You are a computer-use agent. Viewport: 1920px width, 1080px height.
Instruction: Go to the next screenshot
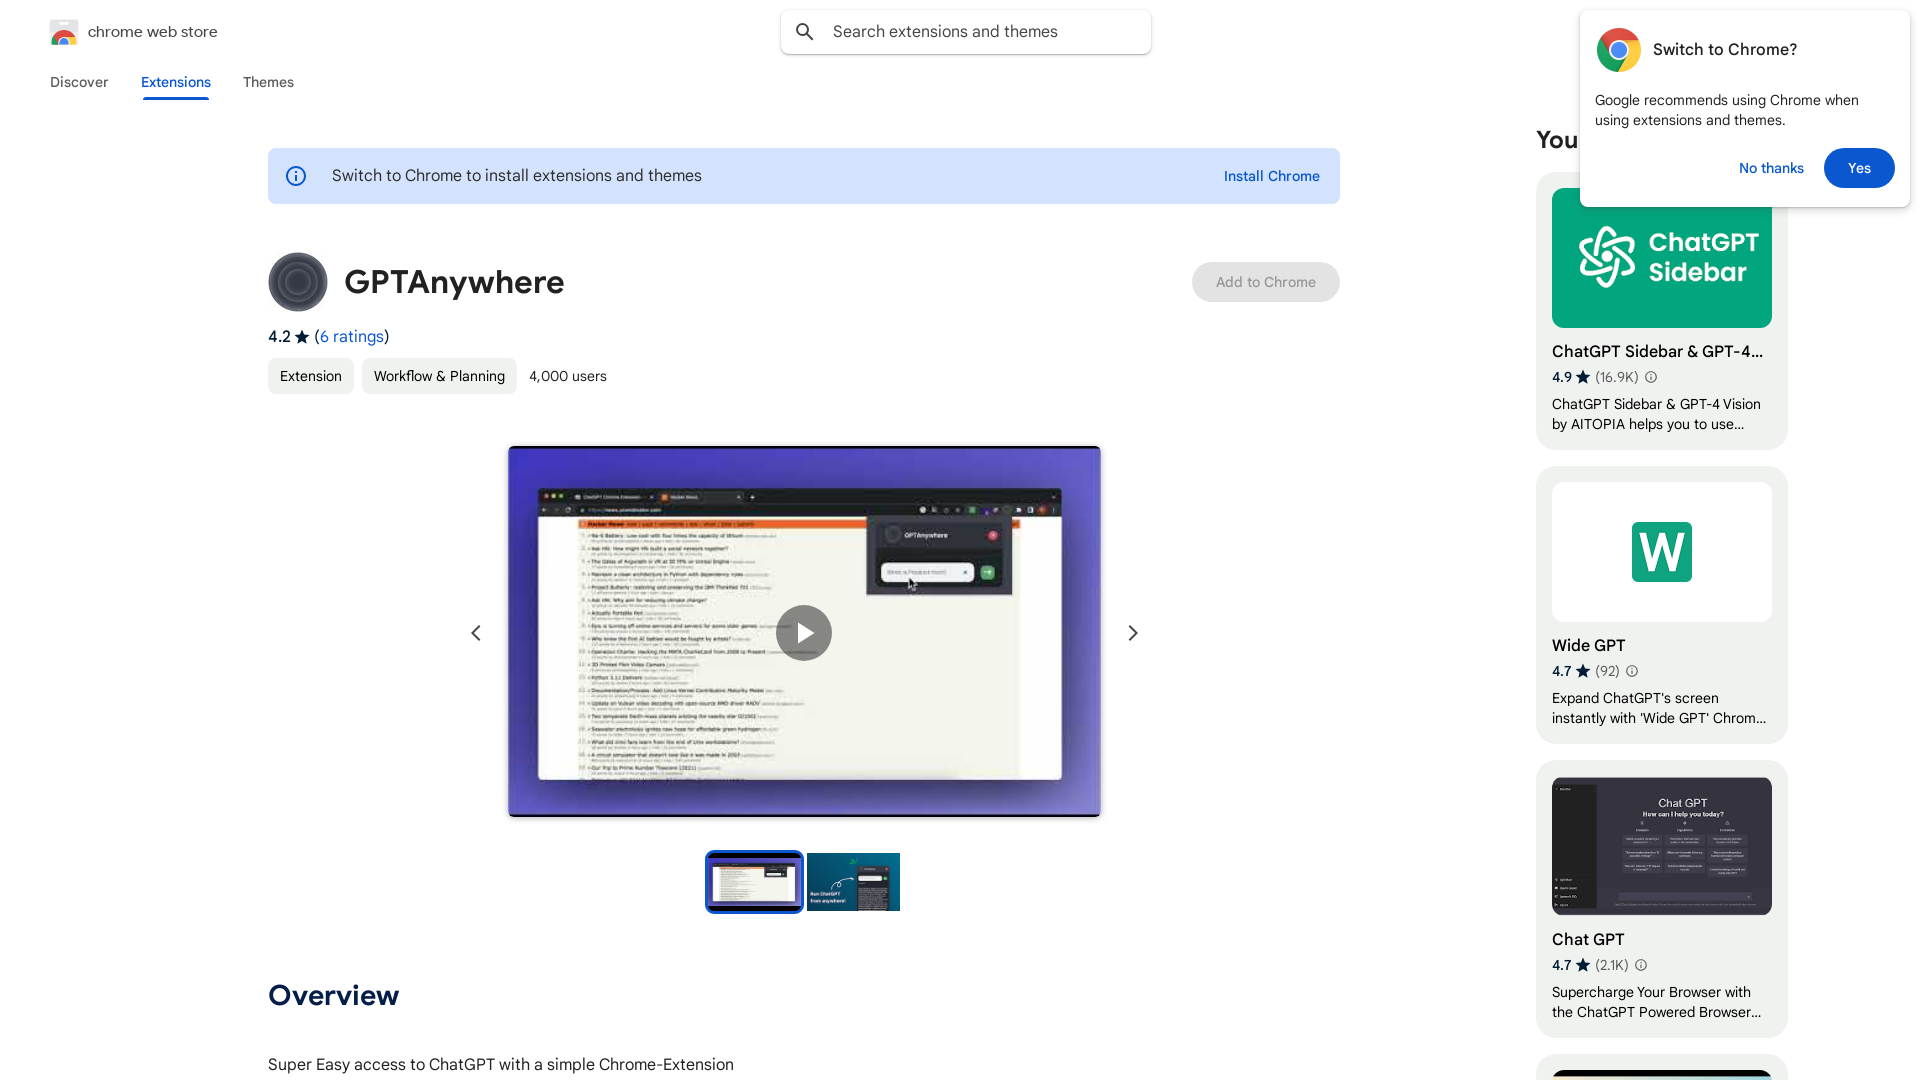(x=1133, y=633)
